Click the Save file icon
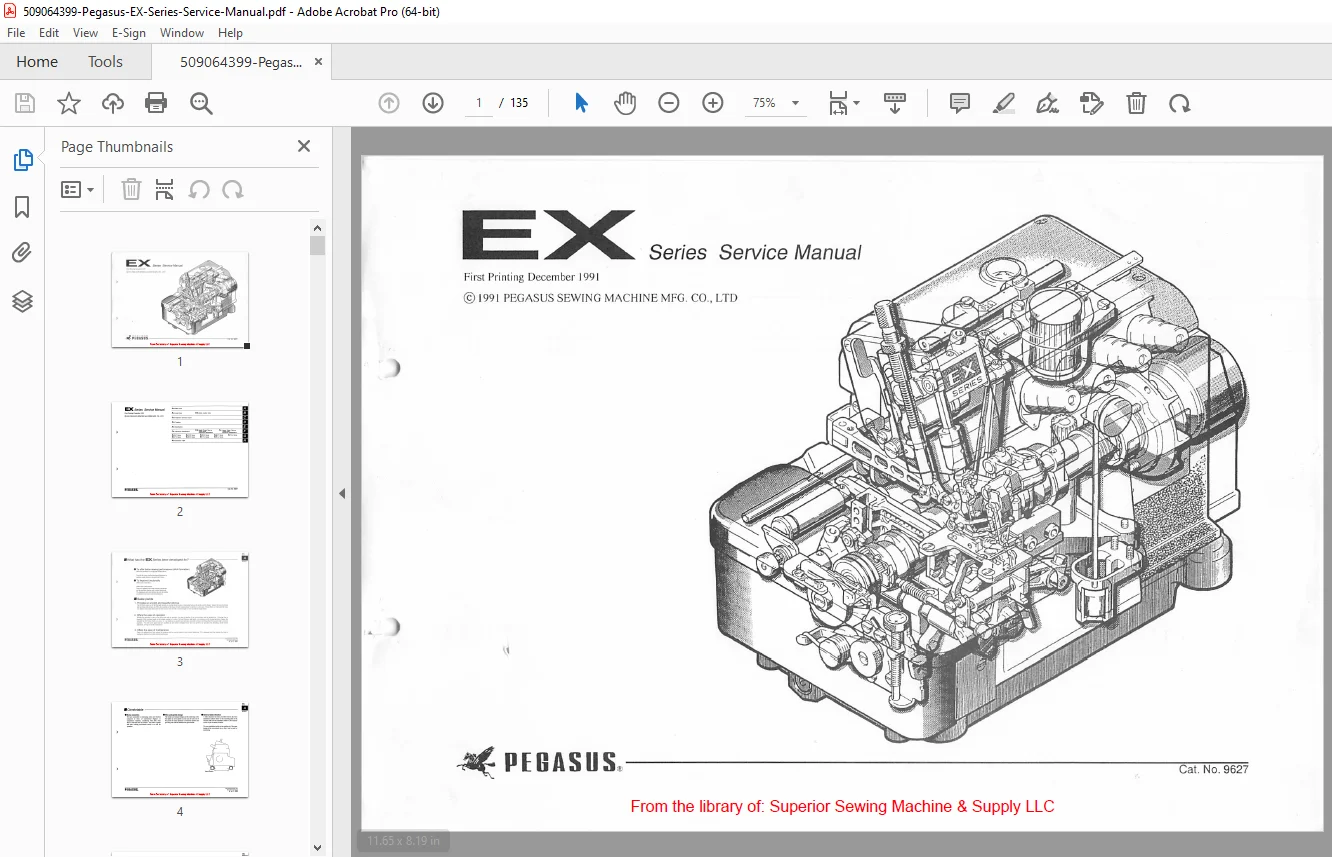Viewport: 1332px width, 857px height. click(x=25, y=103)
